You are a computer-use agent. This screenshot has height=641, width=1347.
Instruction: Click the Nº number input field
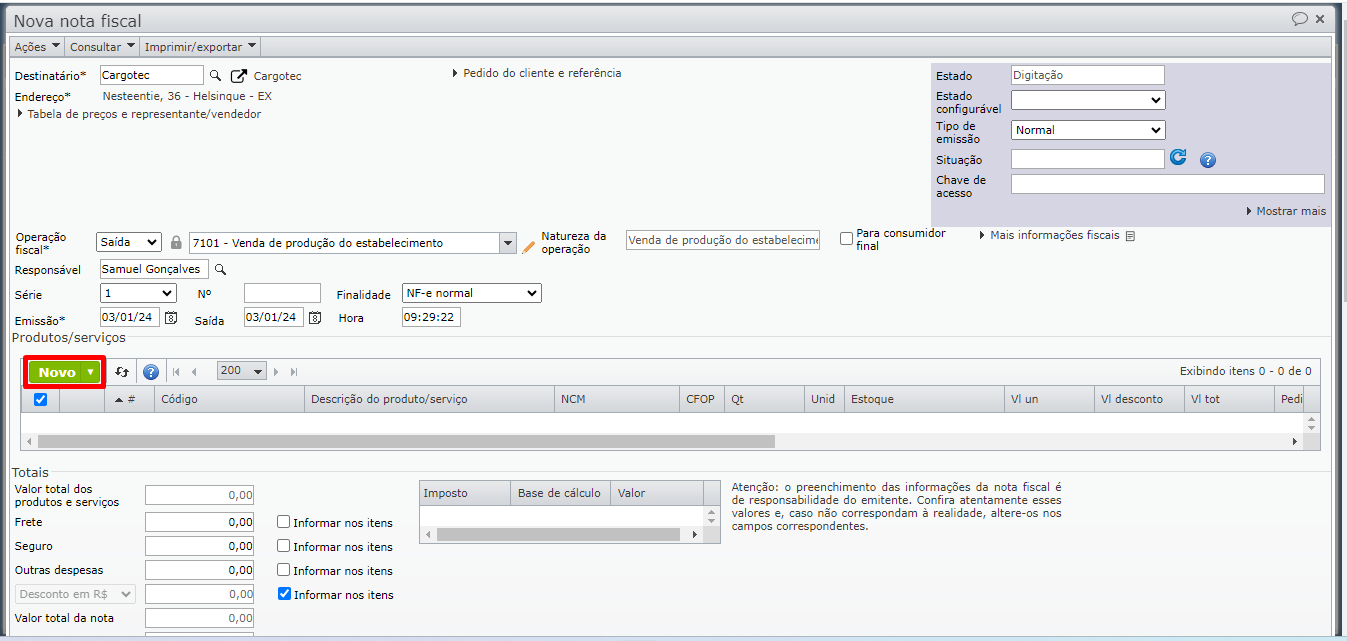coord(282,293)
